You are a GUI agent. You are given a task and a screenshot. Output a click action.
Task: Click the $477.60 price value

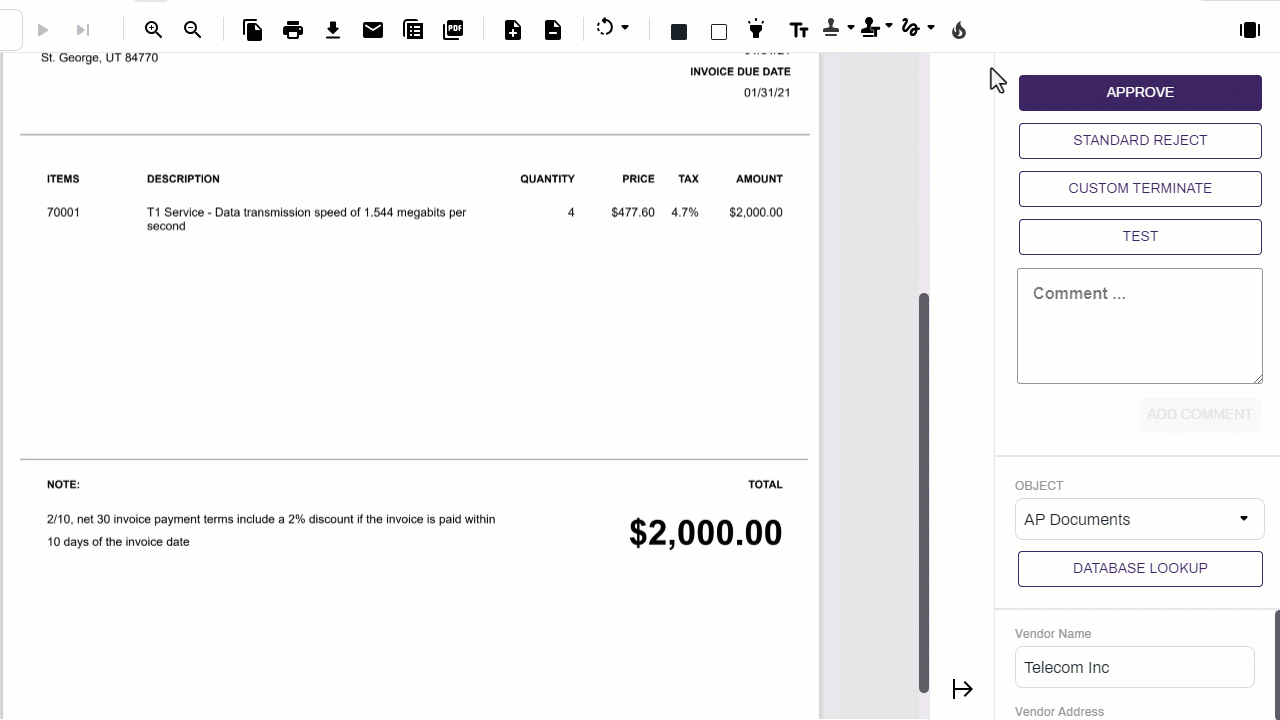click(x=633, y=212)
